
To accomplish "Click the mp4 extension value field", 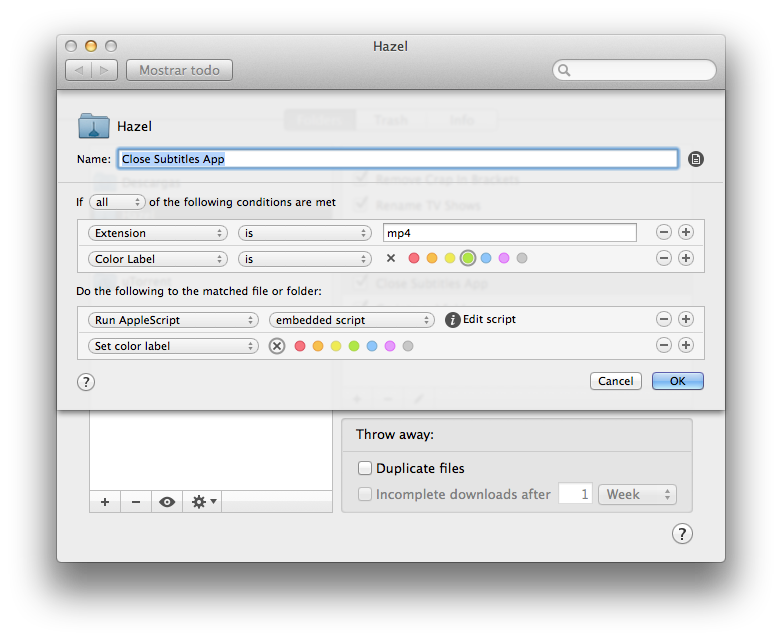I will [510, 233].
